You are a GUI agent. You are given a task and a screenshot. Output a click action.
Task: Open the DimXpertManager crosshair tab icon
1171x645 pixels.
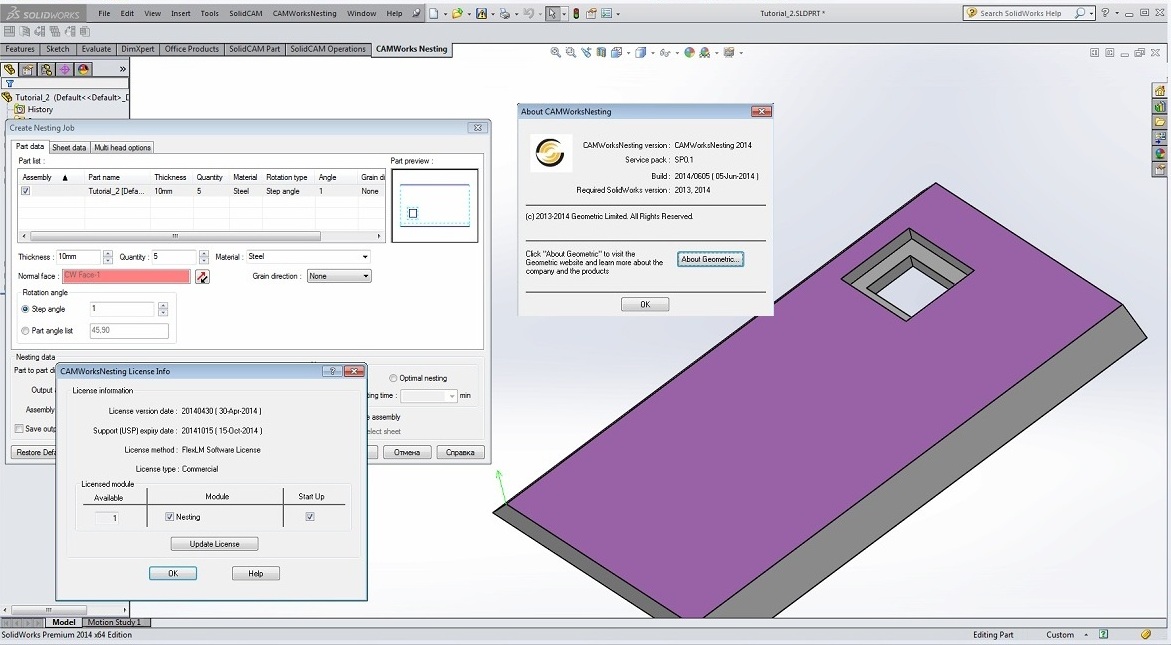65,69
